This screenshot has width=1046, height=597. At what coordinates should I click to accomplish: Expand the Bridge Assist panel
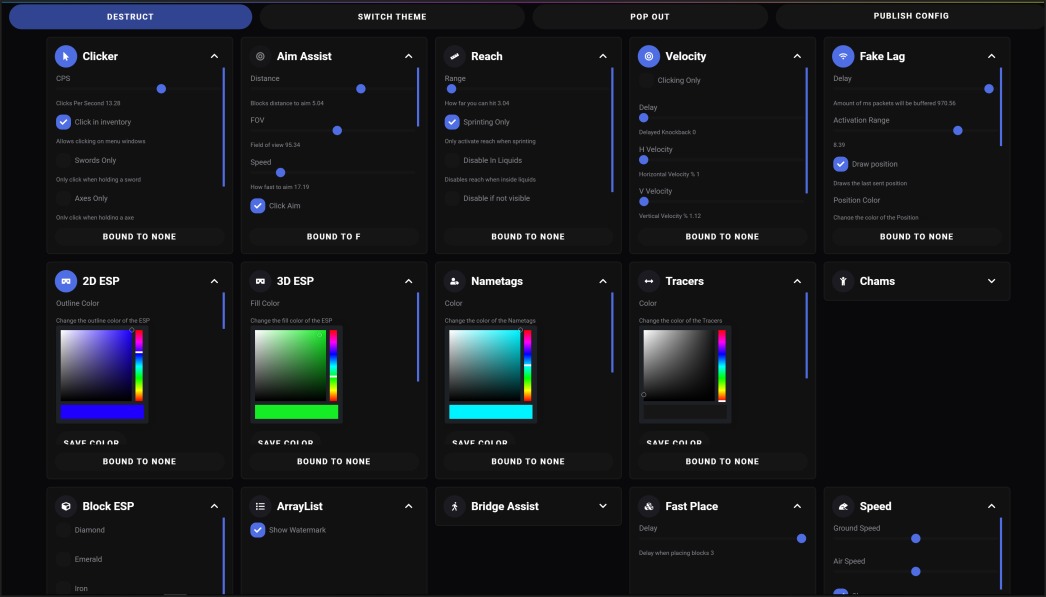coord(602,507)
